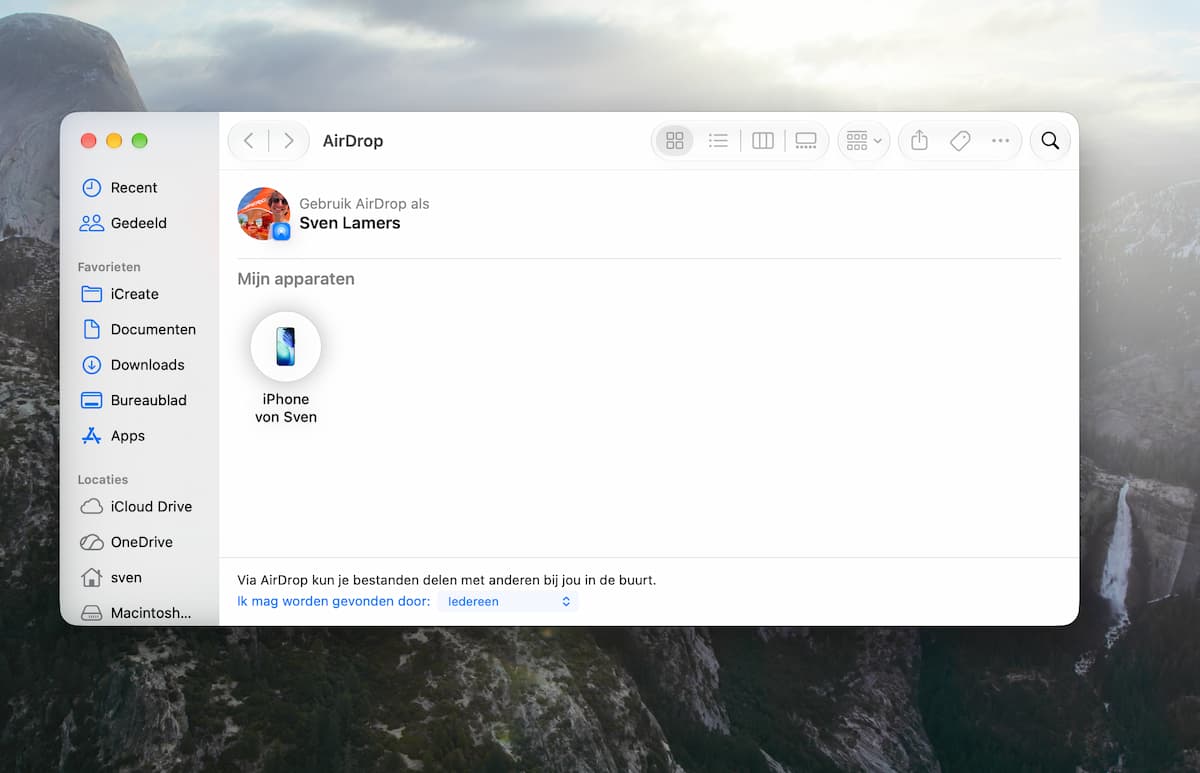Switch to gallery view

[806, 141]
